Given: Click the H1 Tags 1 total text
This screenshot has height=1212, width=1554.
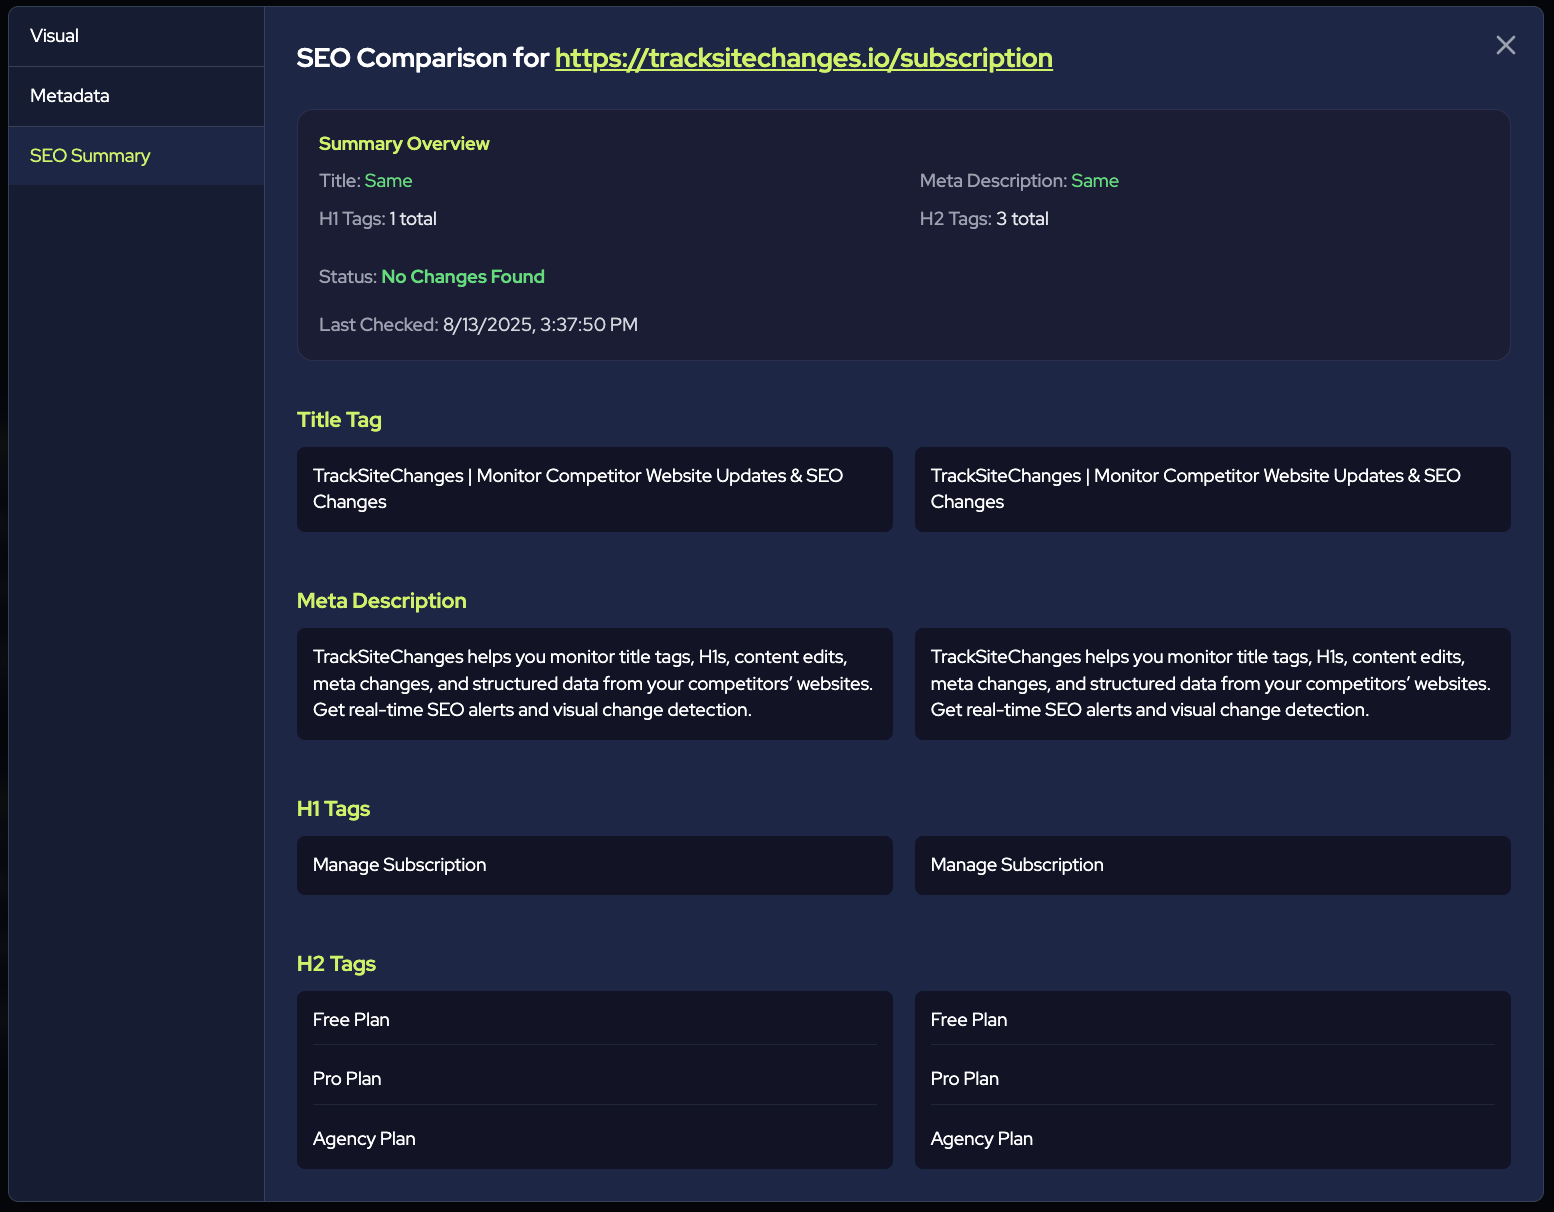Looking at the screenshot, I should [x=378, y=219].
